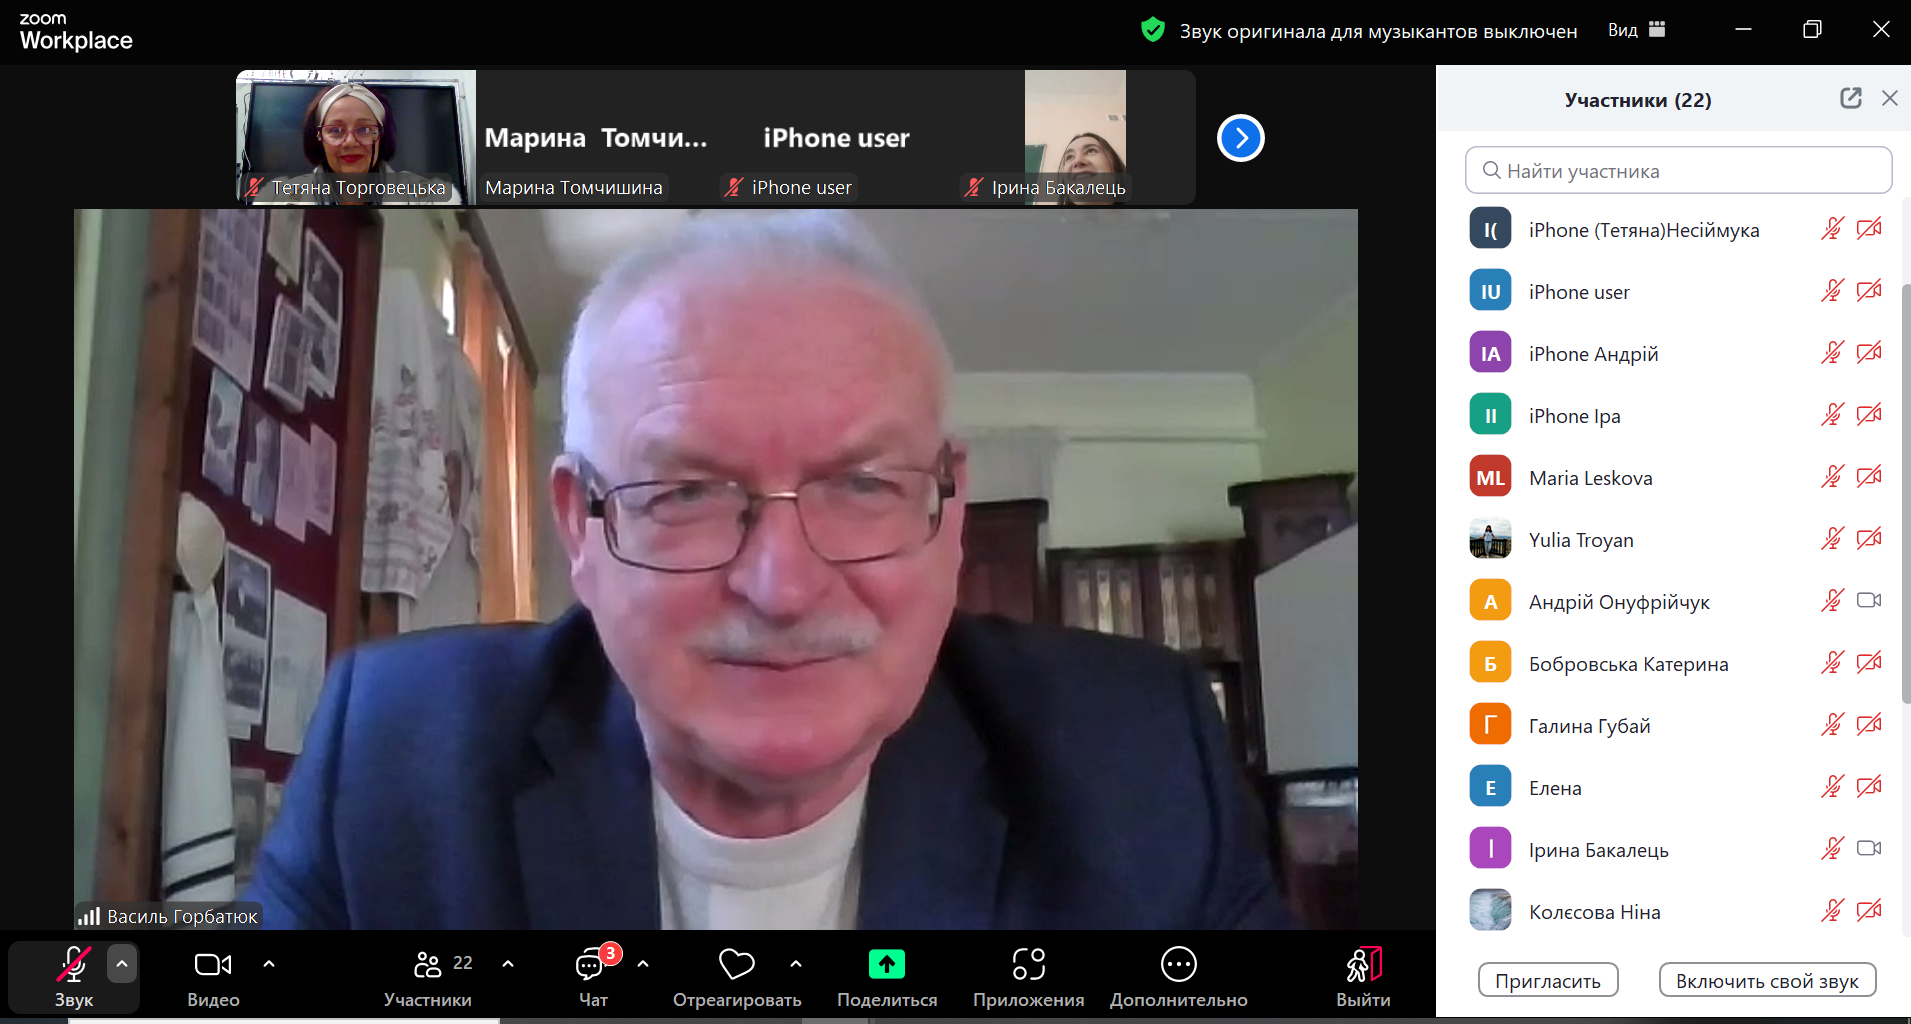Open the Вид view menu

pos(1636,30)
